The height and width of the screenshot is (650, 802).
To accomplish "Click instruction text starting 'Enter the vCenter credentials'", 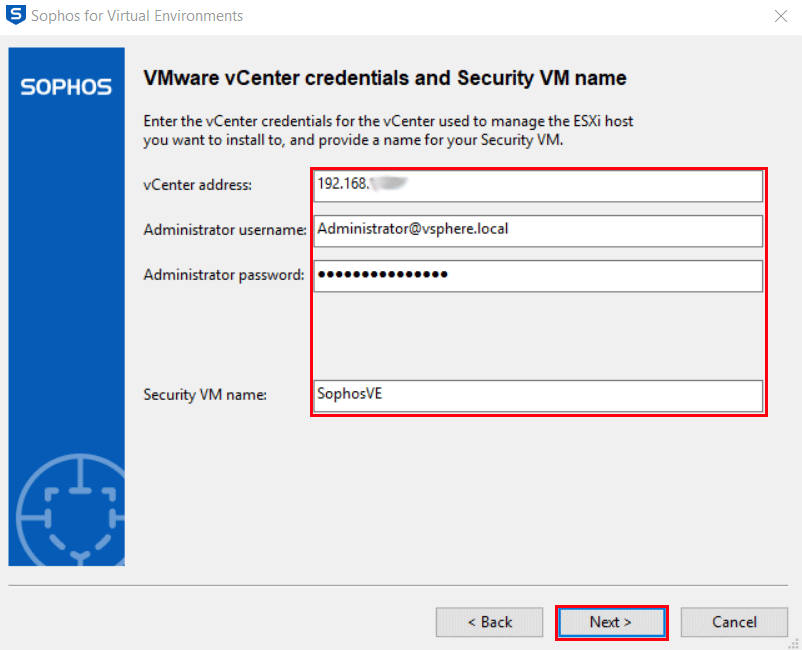I will 388,130.
